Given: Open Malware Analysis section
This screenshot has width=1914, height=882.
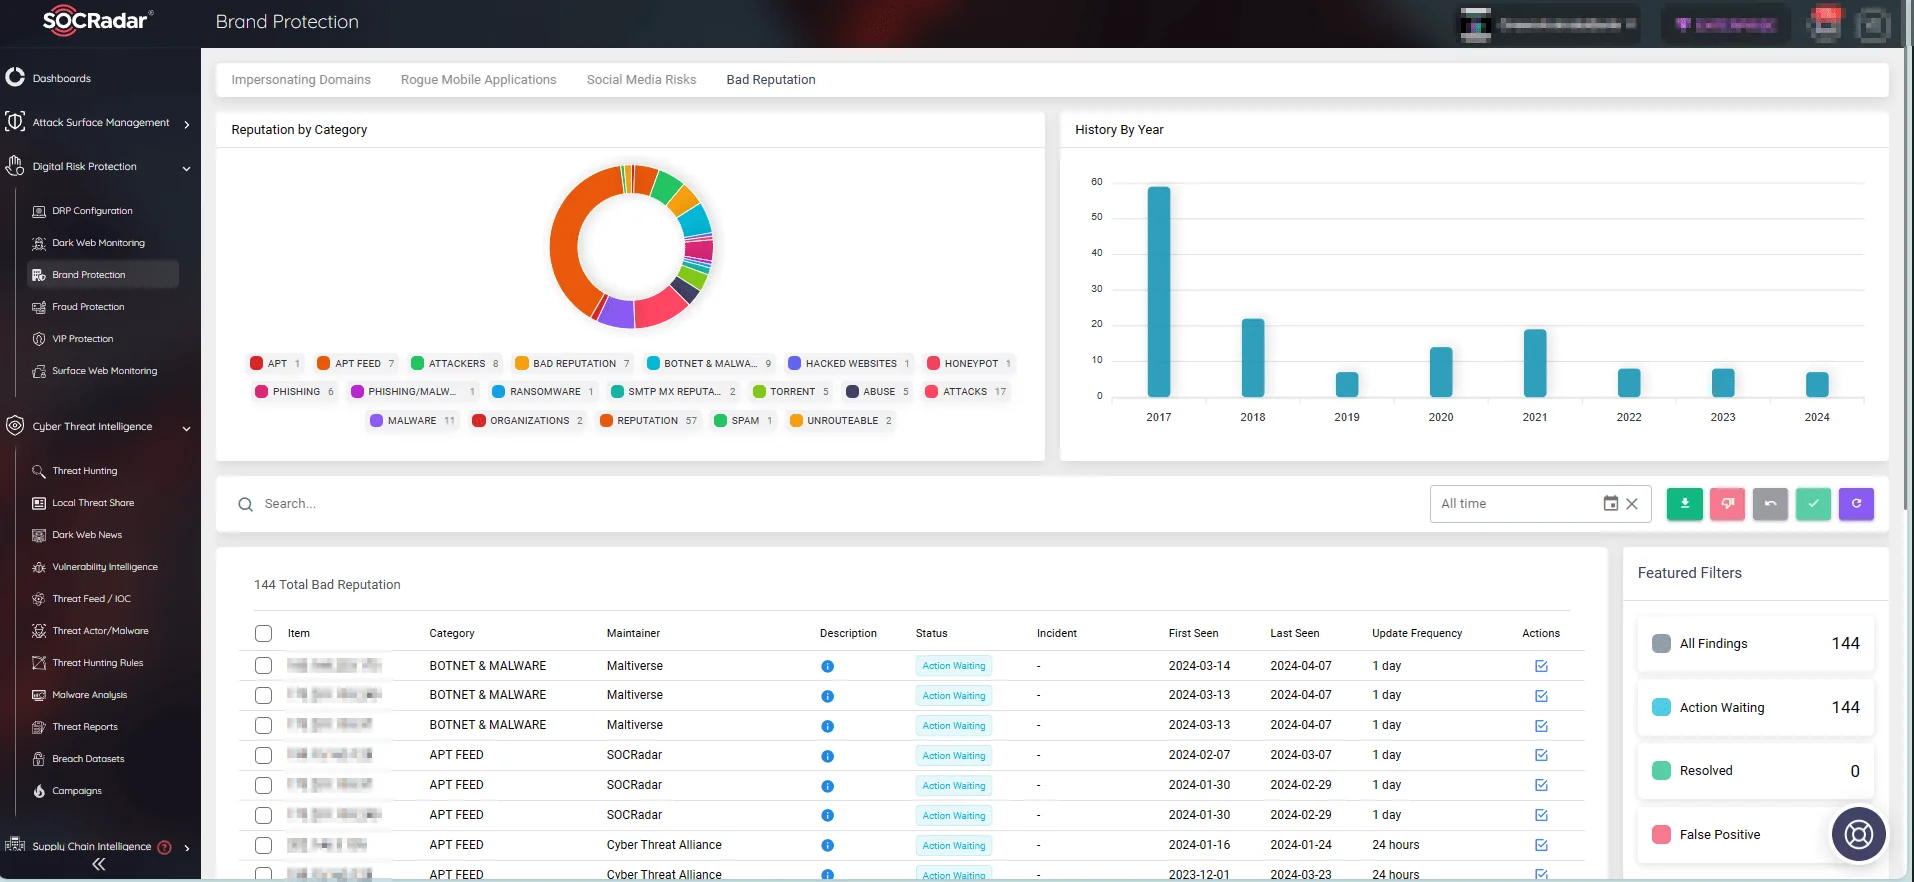Looking at the screenshot, I should pyautogui.click(x=89, y=695).
